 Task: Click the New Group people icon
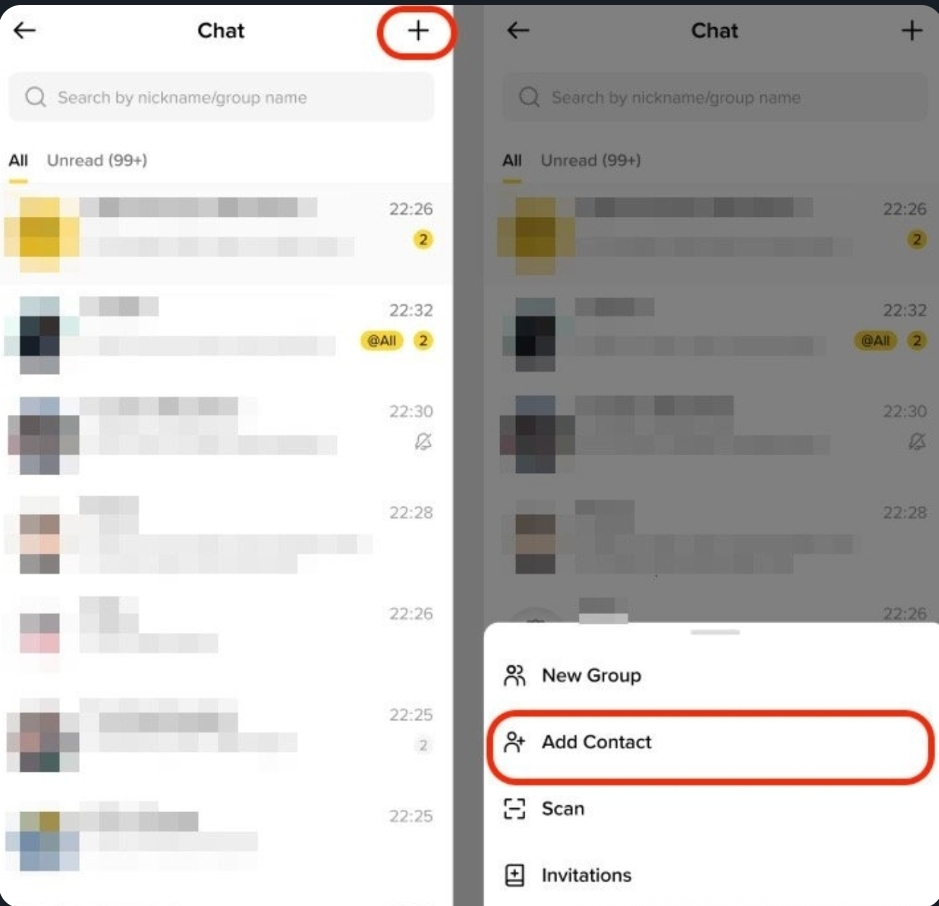tap(514, 675)
